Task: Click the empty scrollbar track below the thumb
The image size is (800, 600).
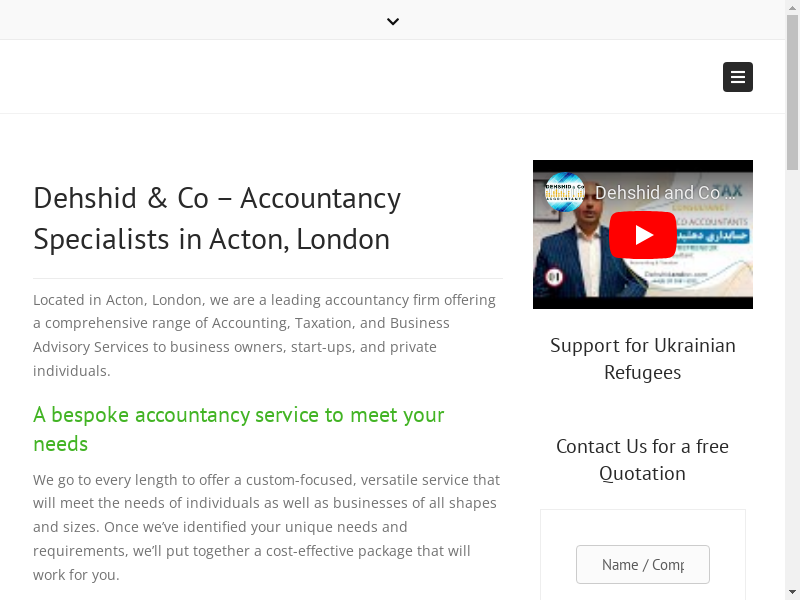Action: pyautogui.click(x=792, y=378)
